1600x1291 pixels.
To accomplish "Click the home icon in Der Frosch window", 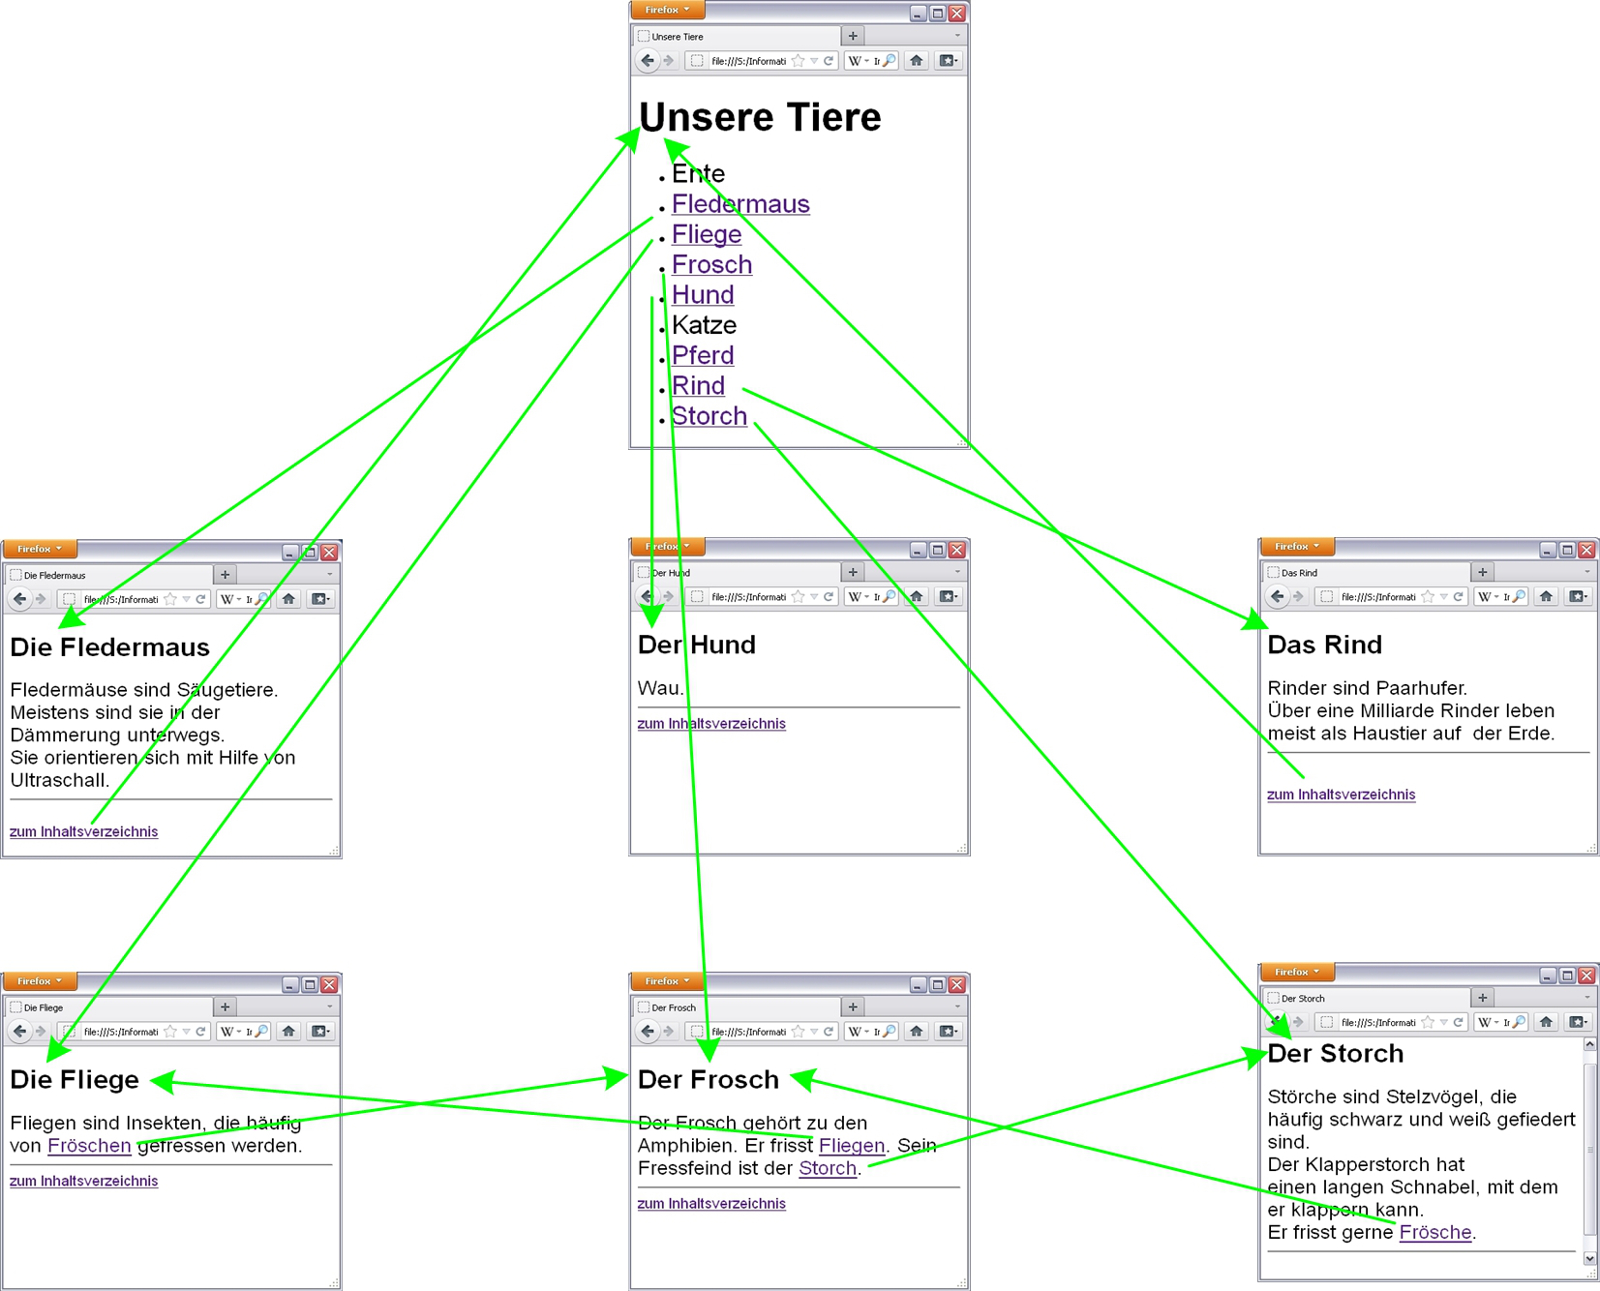I will [x=916, y=1031].
